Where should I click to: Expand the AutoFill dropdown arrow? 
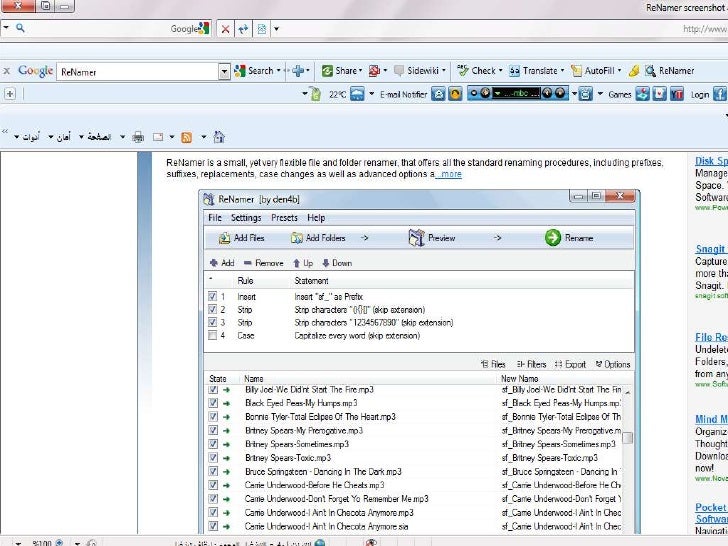(x=619, y=71)
